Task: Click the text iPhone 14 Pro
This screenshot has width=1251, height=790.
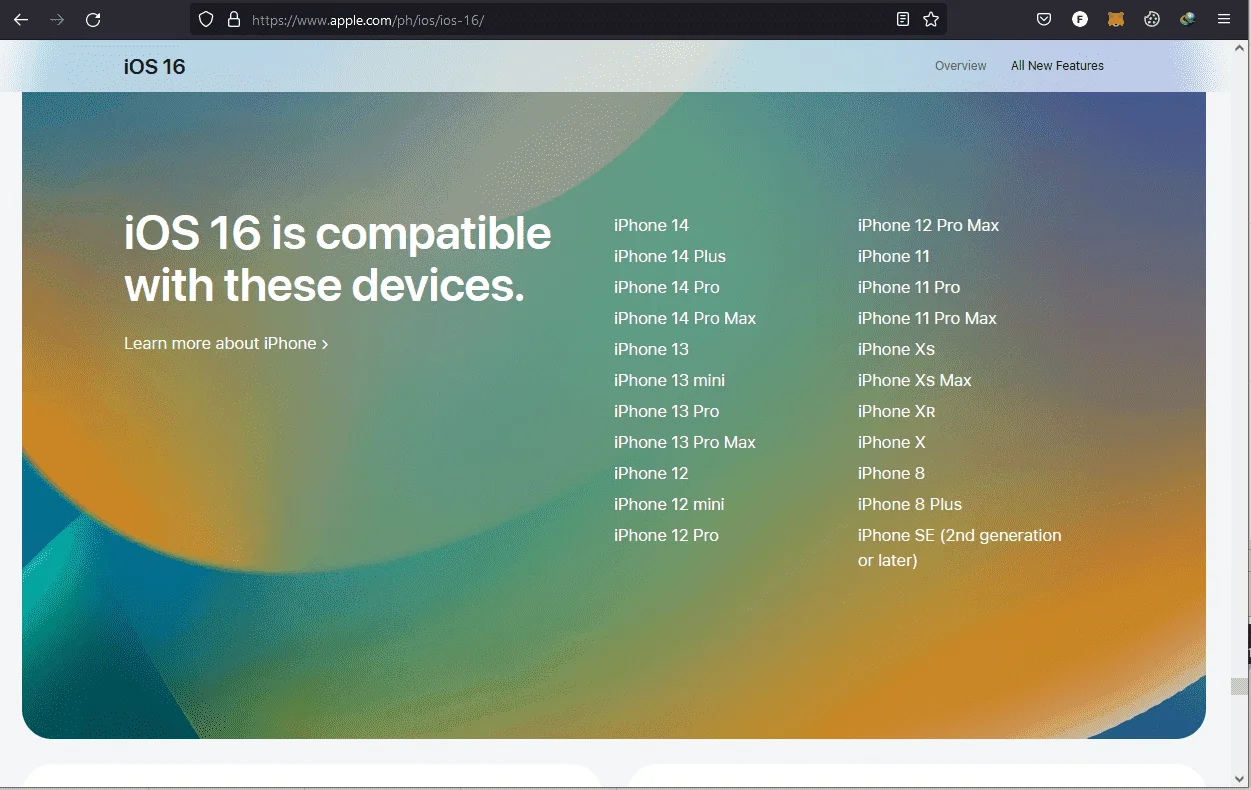Action: click(667, 287)
